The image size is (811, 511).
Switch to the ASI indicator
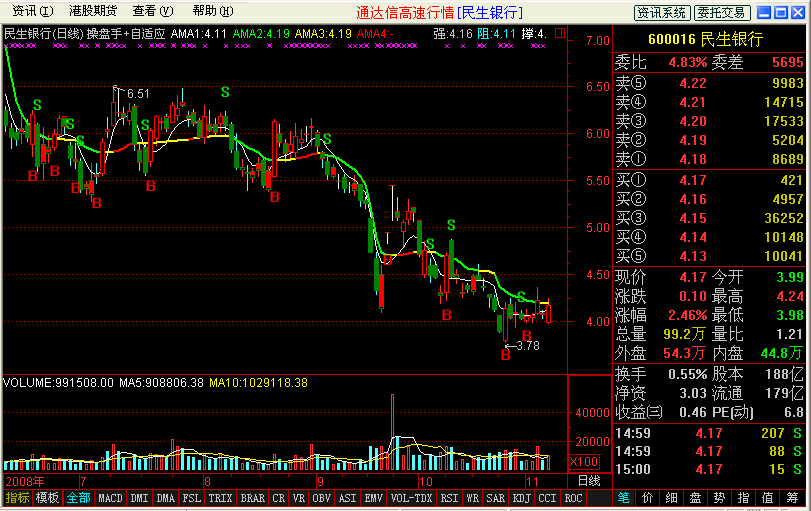347,498
